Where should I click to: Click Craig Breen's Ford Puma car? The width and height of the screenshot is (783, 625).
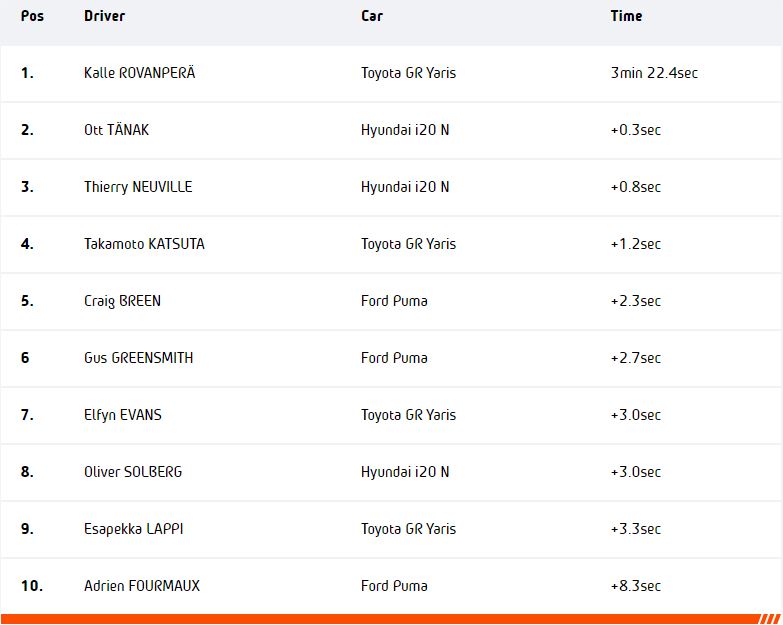pos(394,301)
